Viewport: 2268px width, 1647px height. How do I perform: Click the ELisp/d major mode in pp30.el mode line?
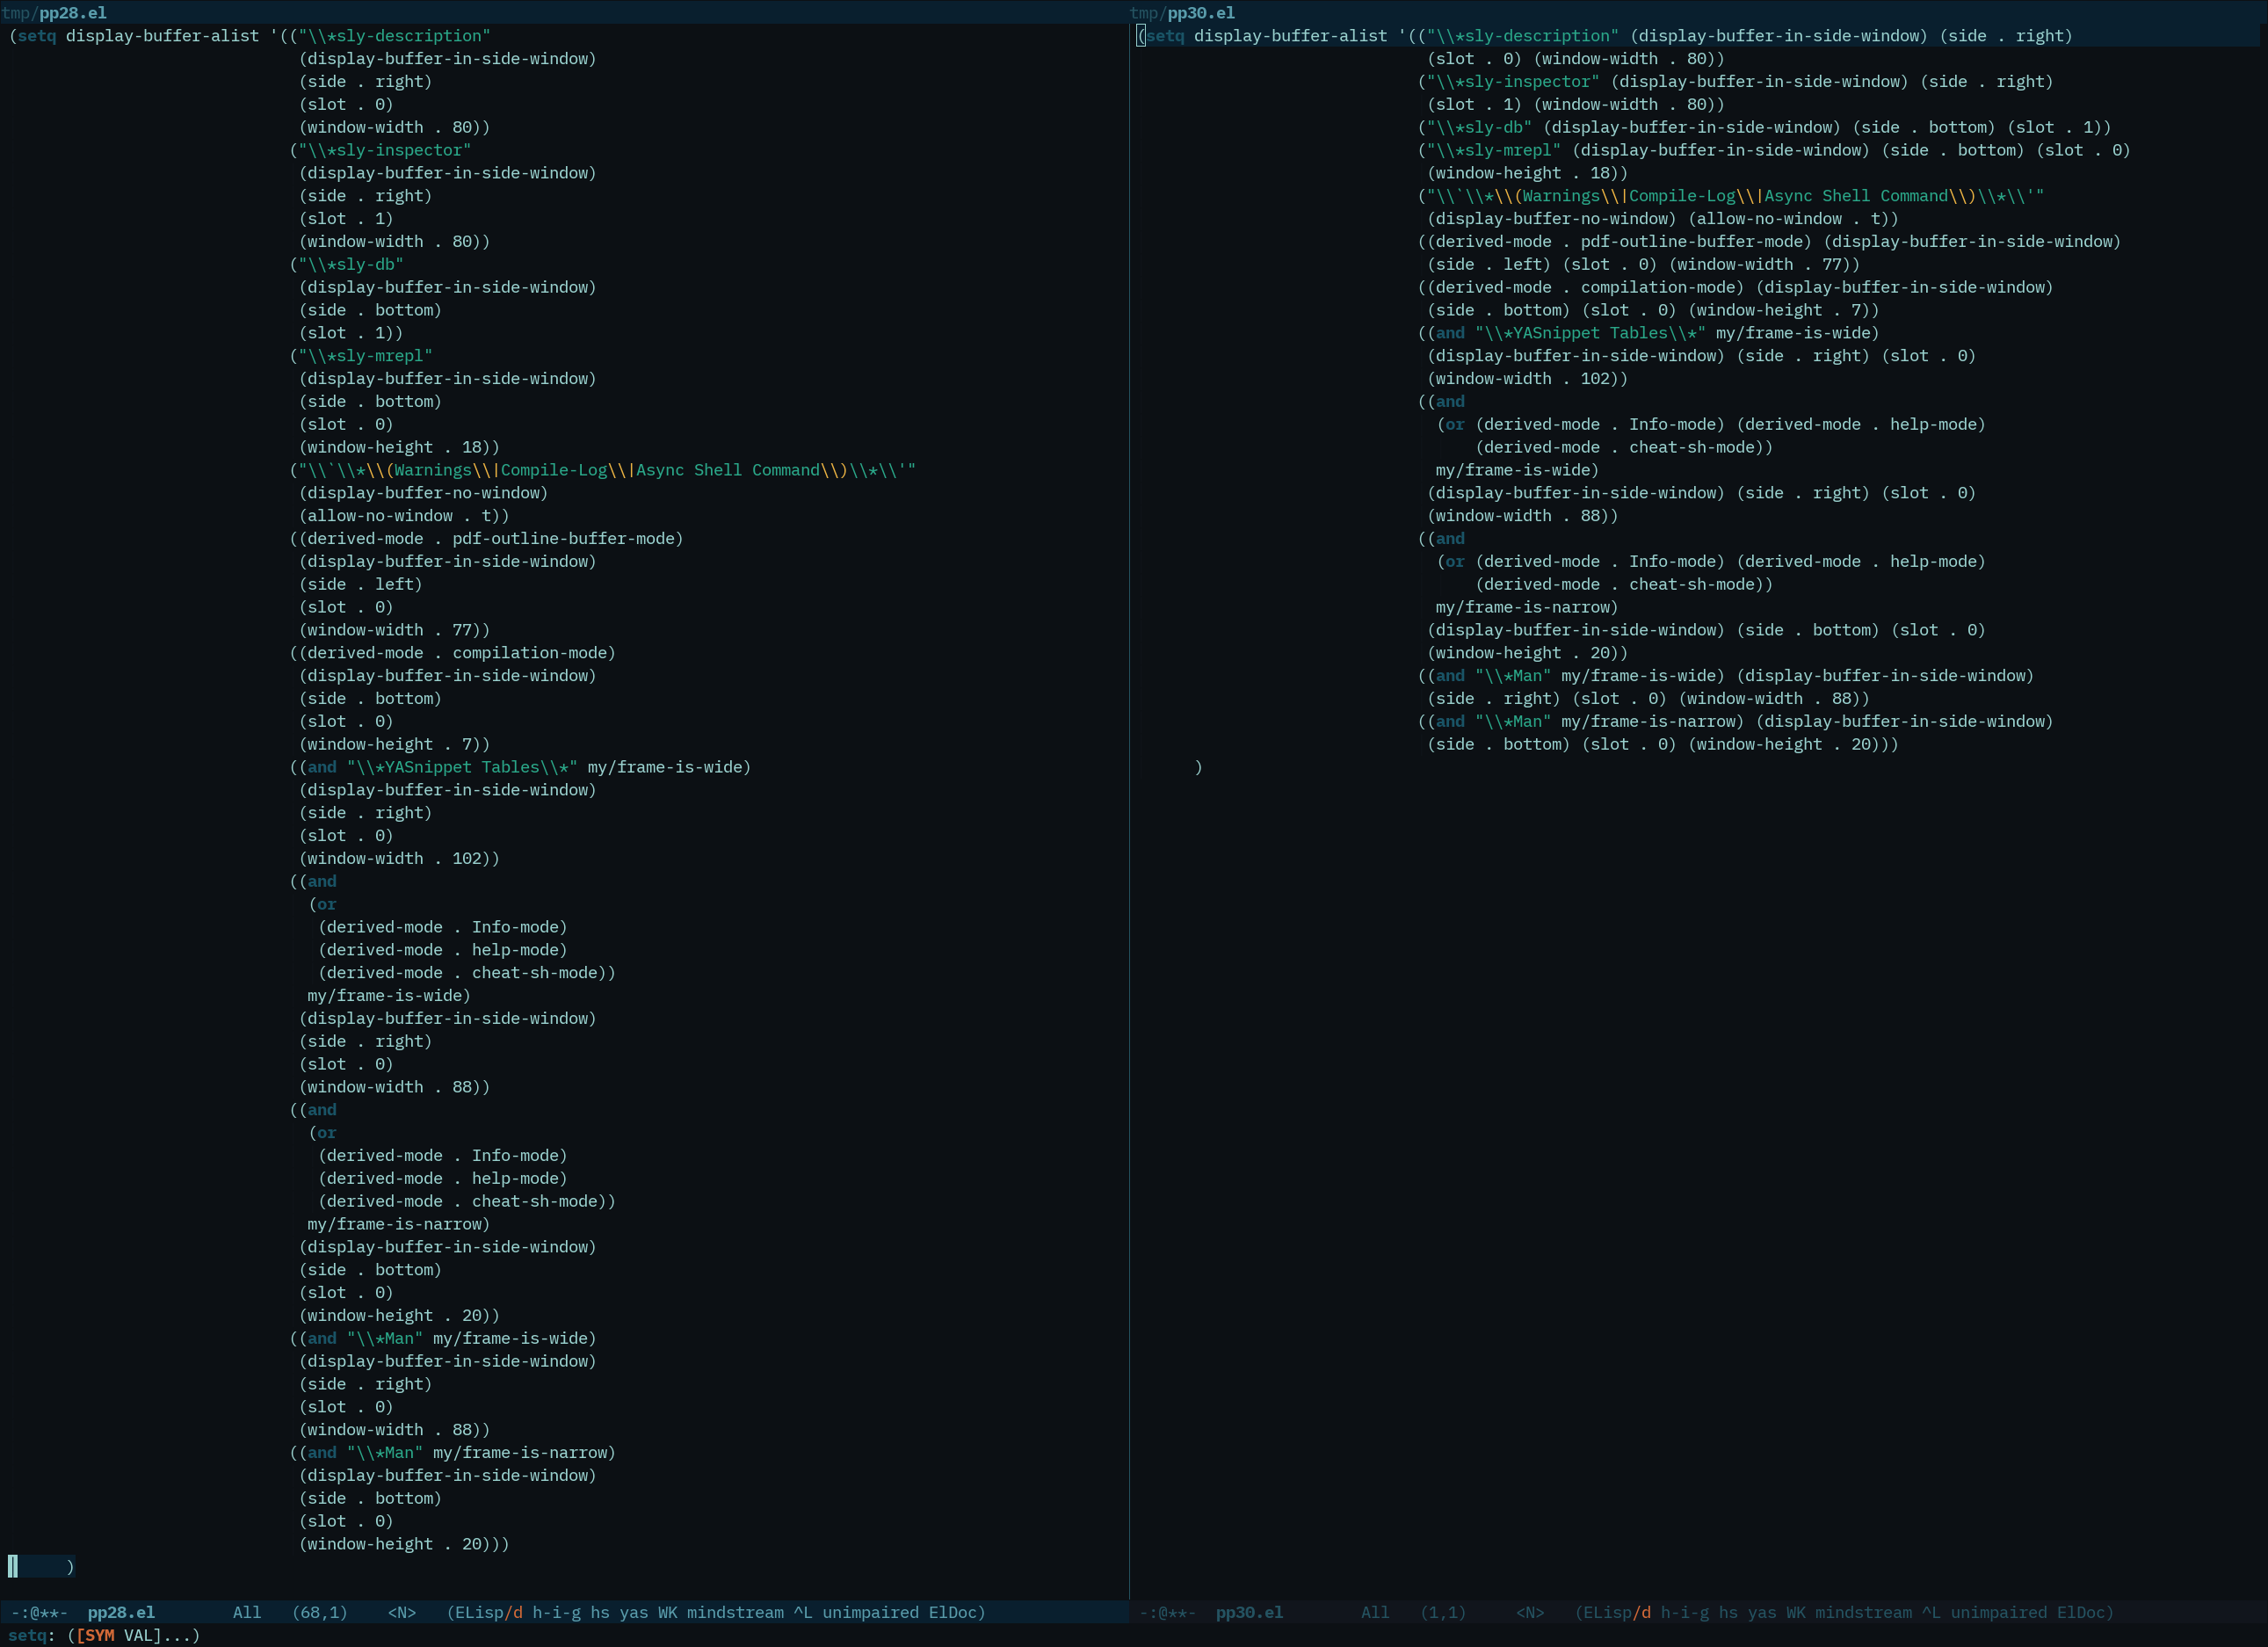tap(1617, 1612)
